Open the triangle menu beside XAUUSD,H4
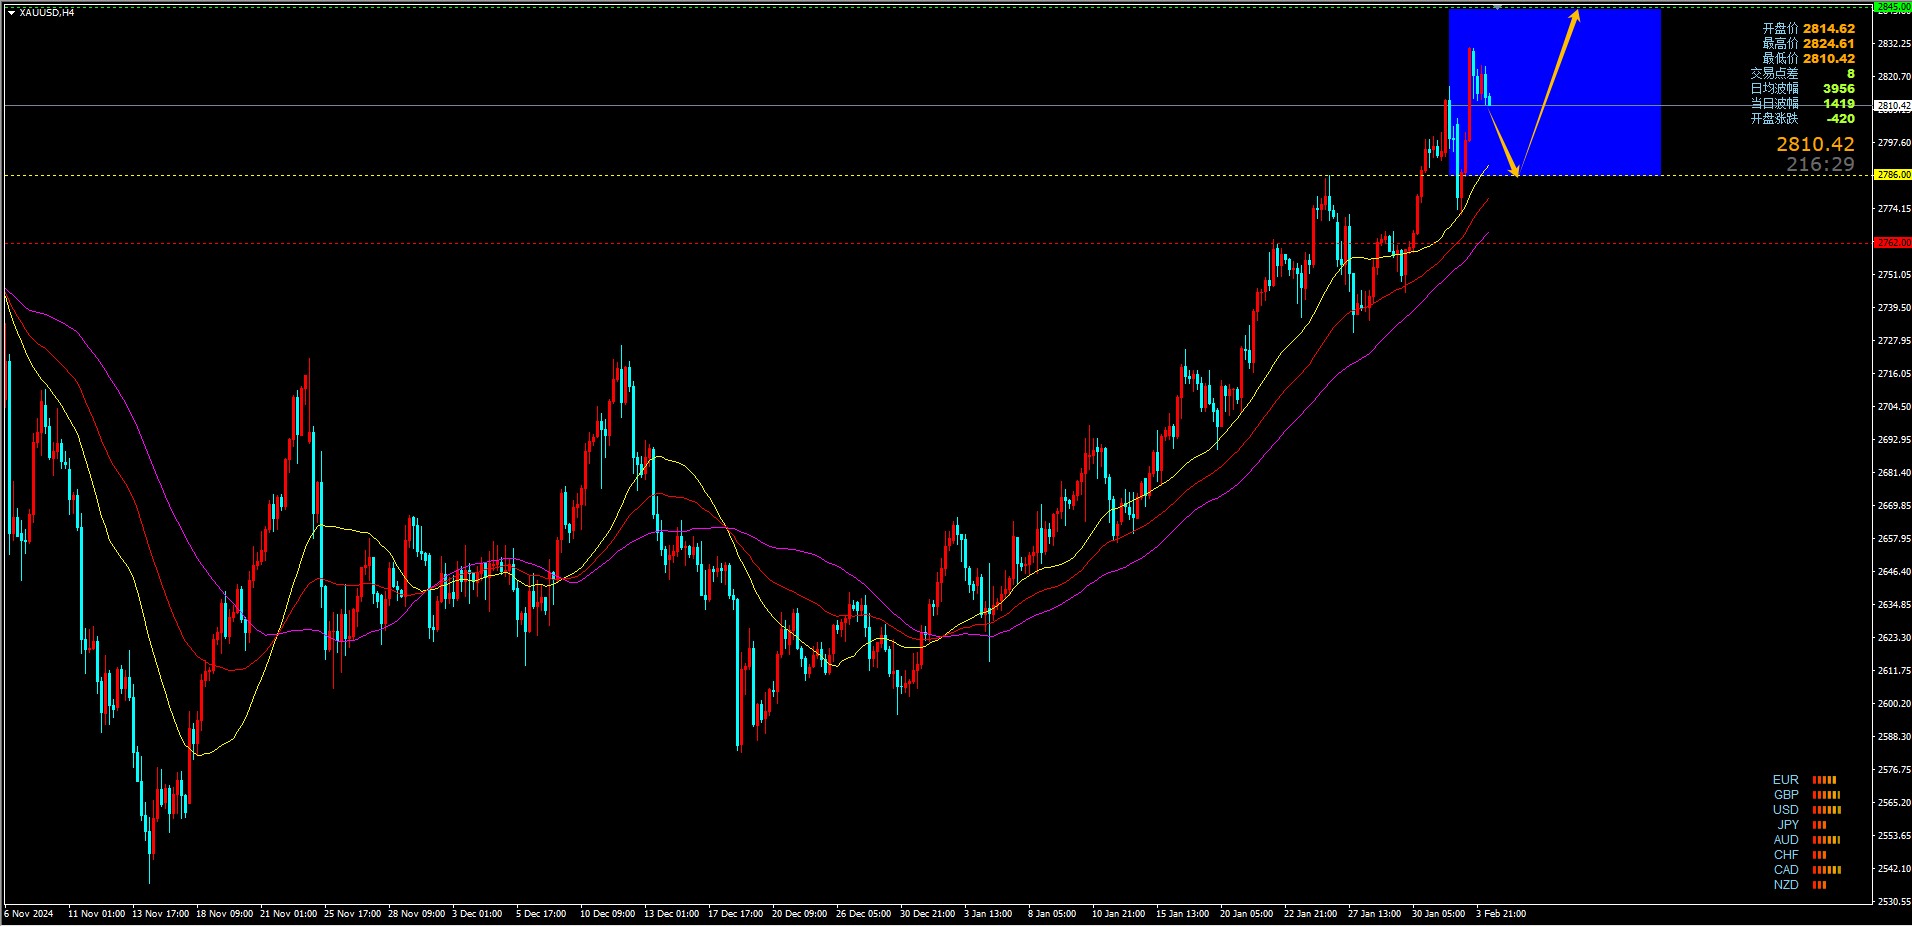The image size is (1912, 927). [x=11, y=13]
